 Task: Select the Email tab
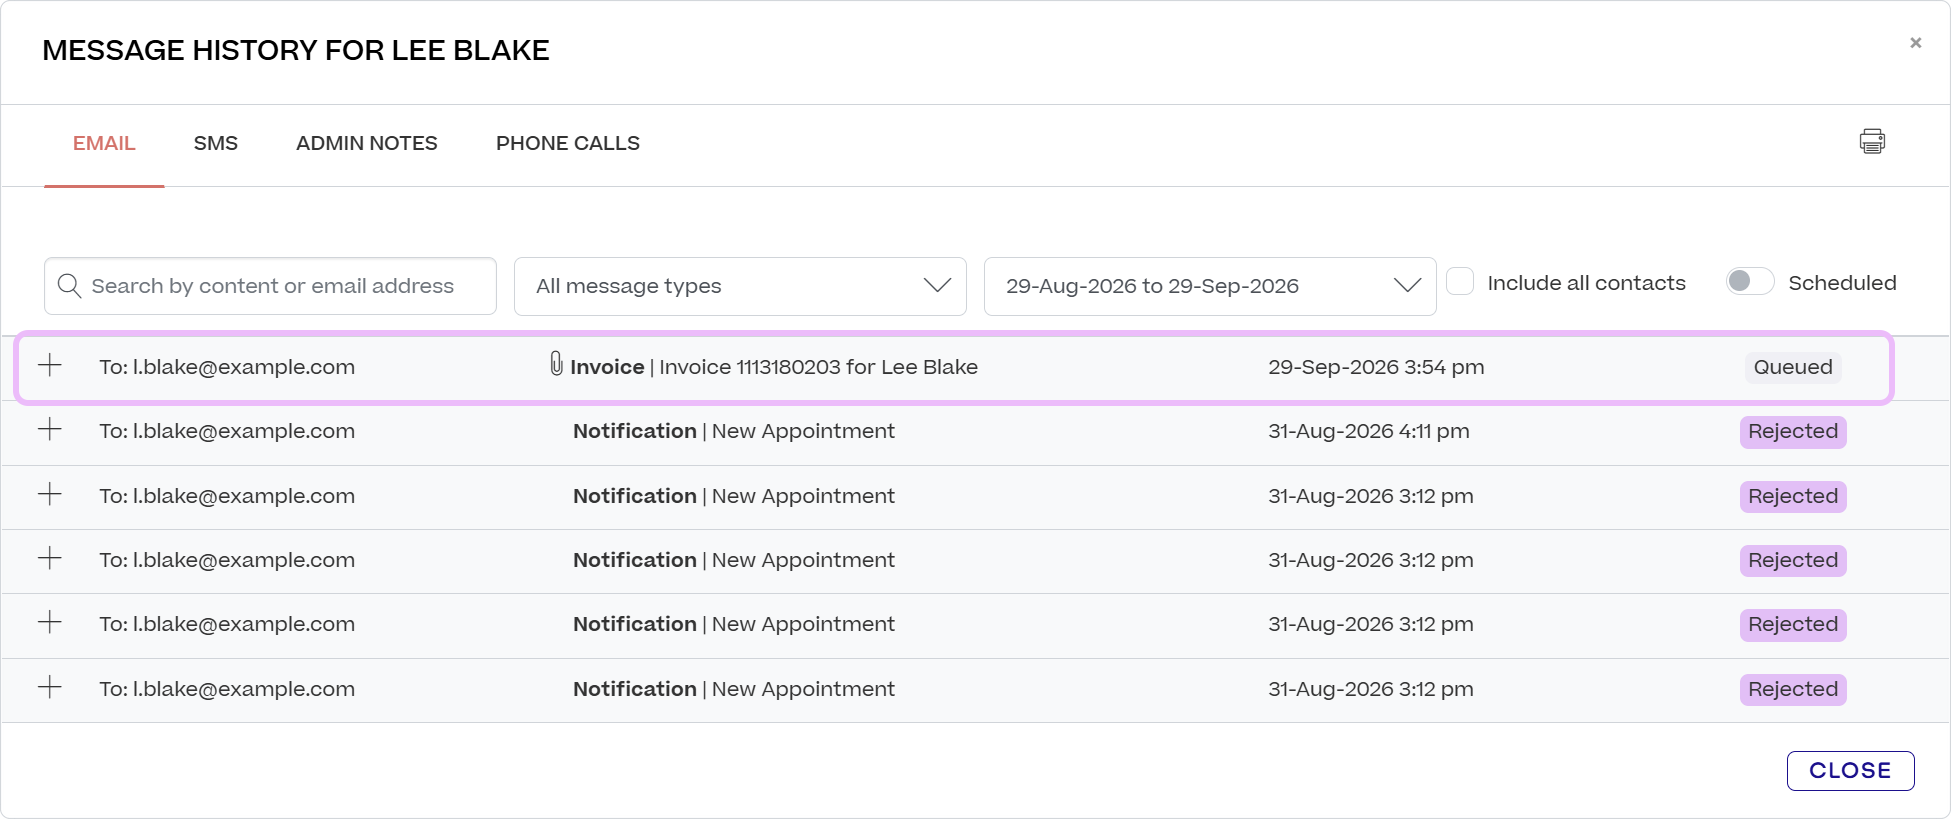tap(104, 143)
